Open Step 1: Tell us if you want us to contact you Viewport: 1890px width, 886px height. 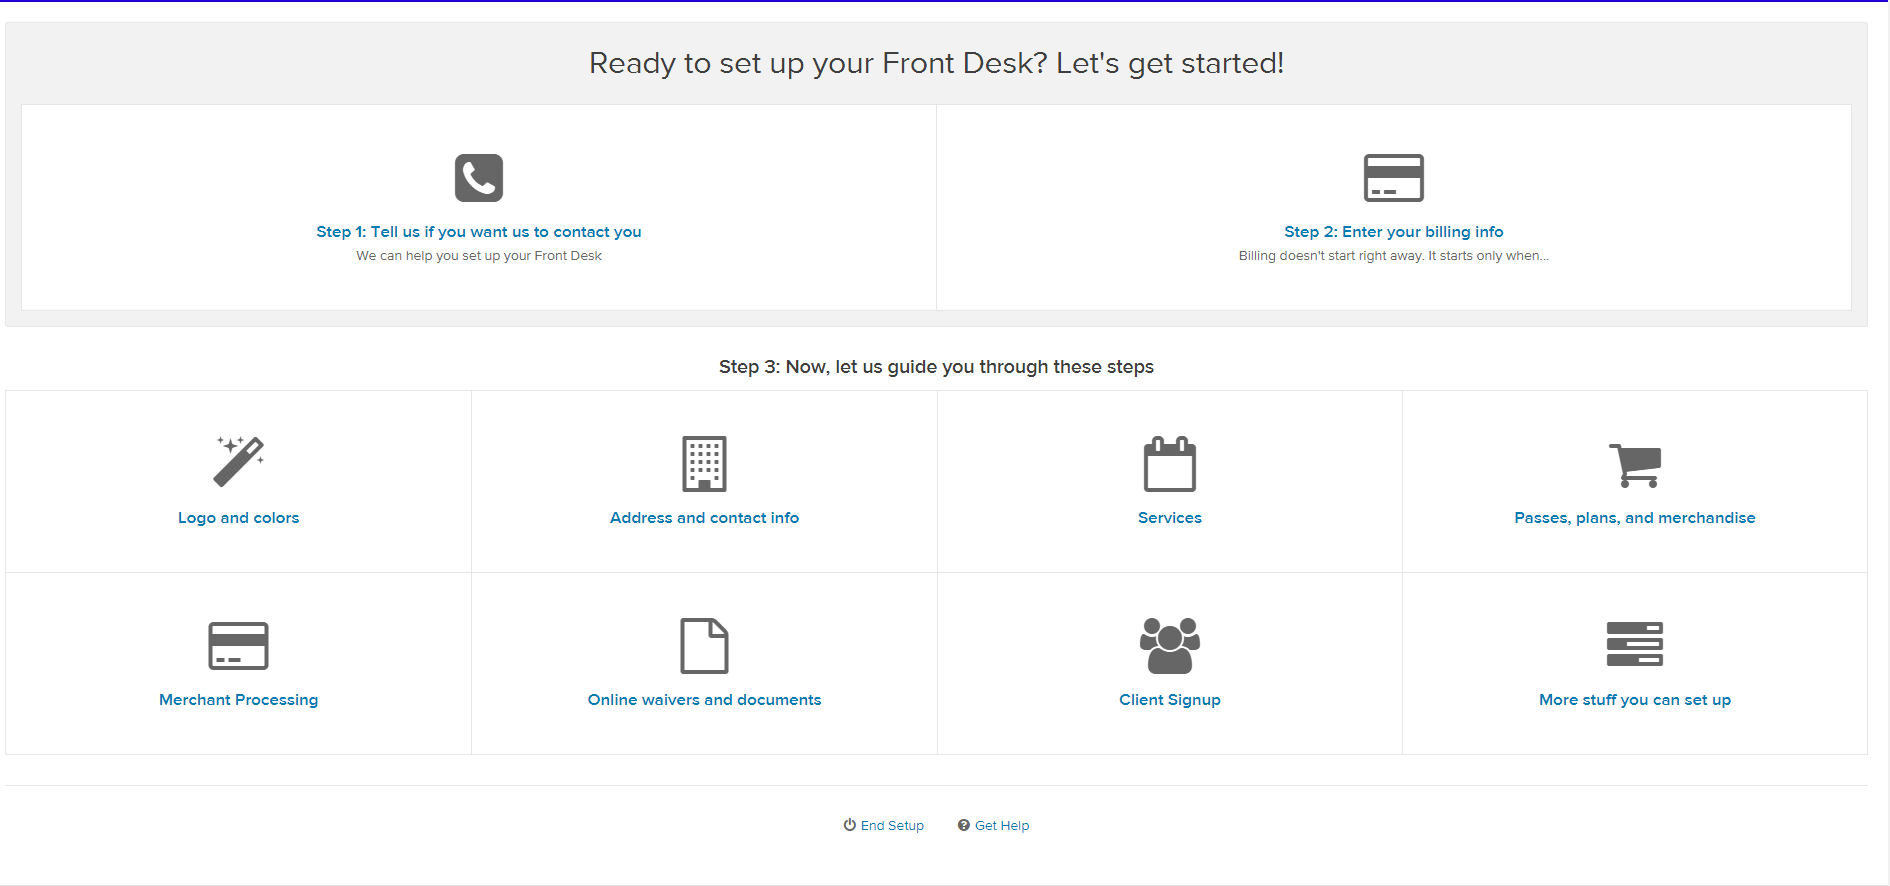478,231
